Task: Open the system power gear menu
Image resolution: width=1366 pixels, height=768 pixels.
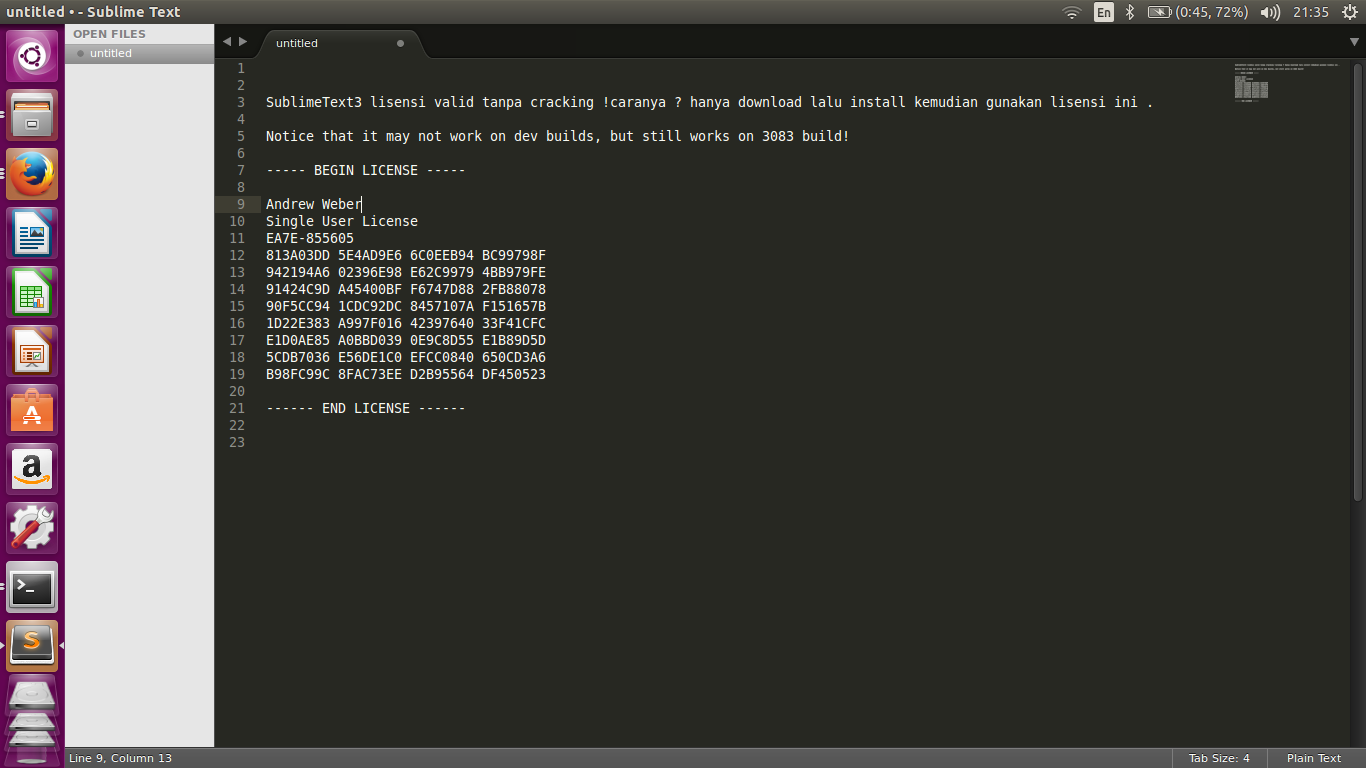Action: [x=1349, y=12]
